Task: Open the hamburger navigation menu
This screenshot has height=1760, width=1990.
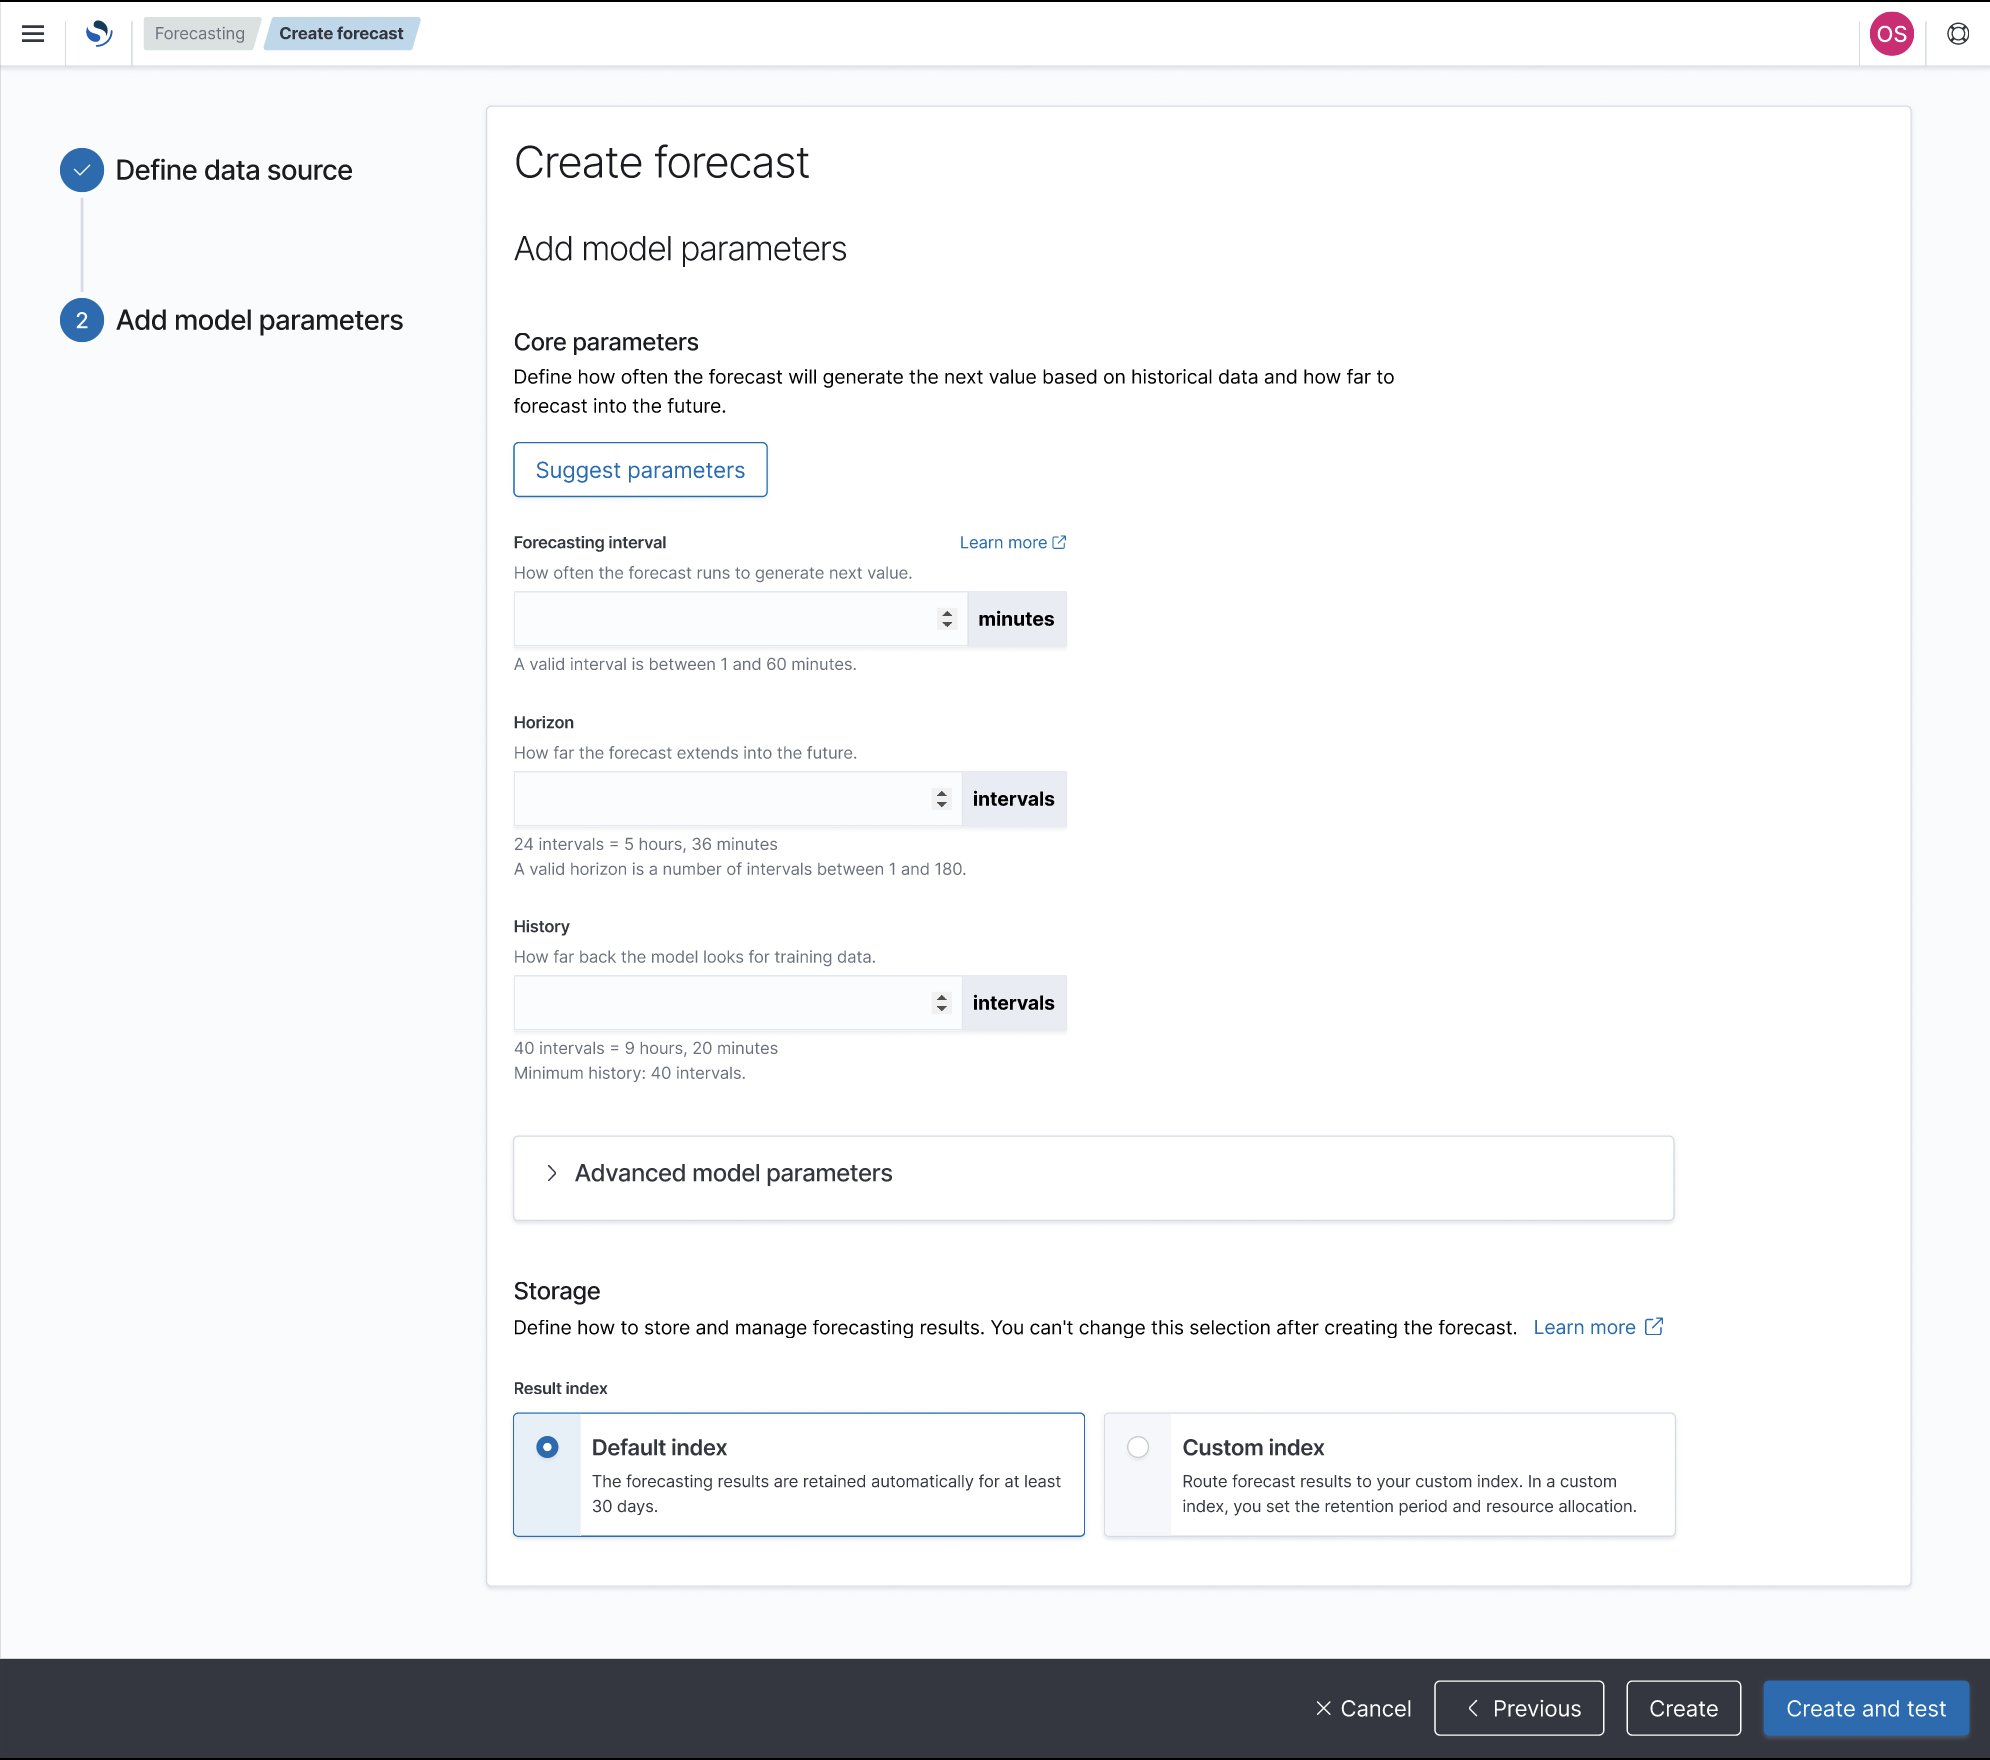Action: [x=33, y=34]
